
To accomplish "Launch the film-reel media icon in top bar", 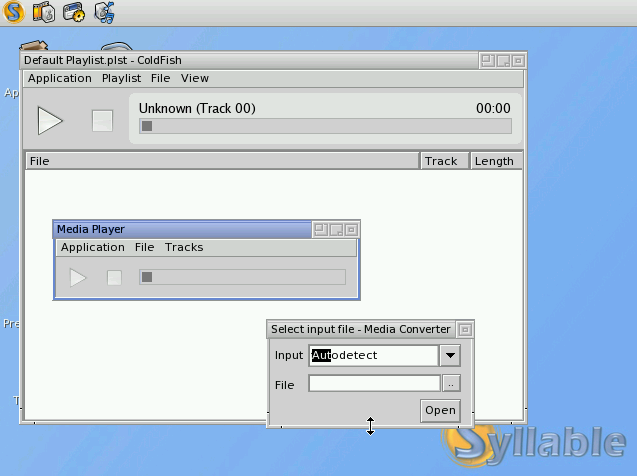I will coord(43,12).
